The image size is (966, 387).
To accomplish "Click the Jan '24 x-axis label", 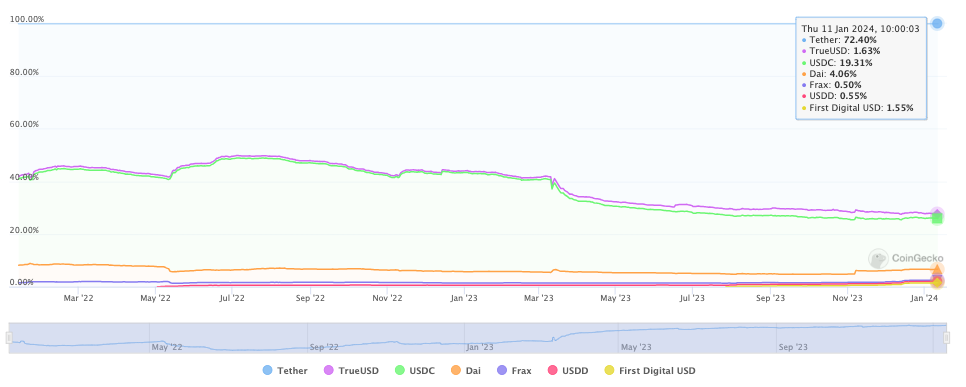I will (x=924, y=298).
